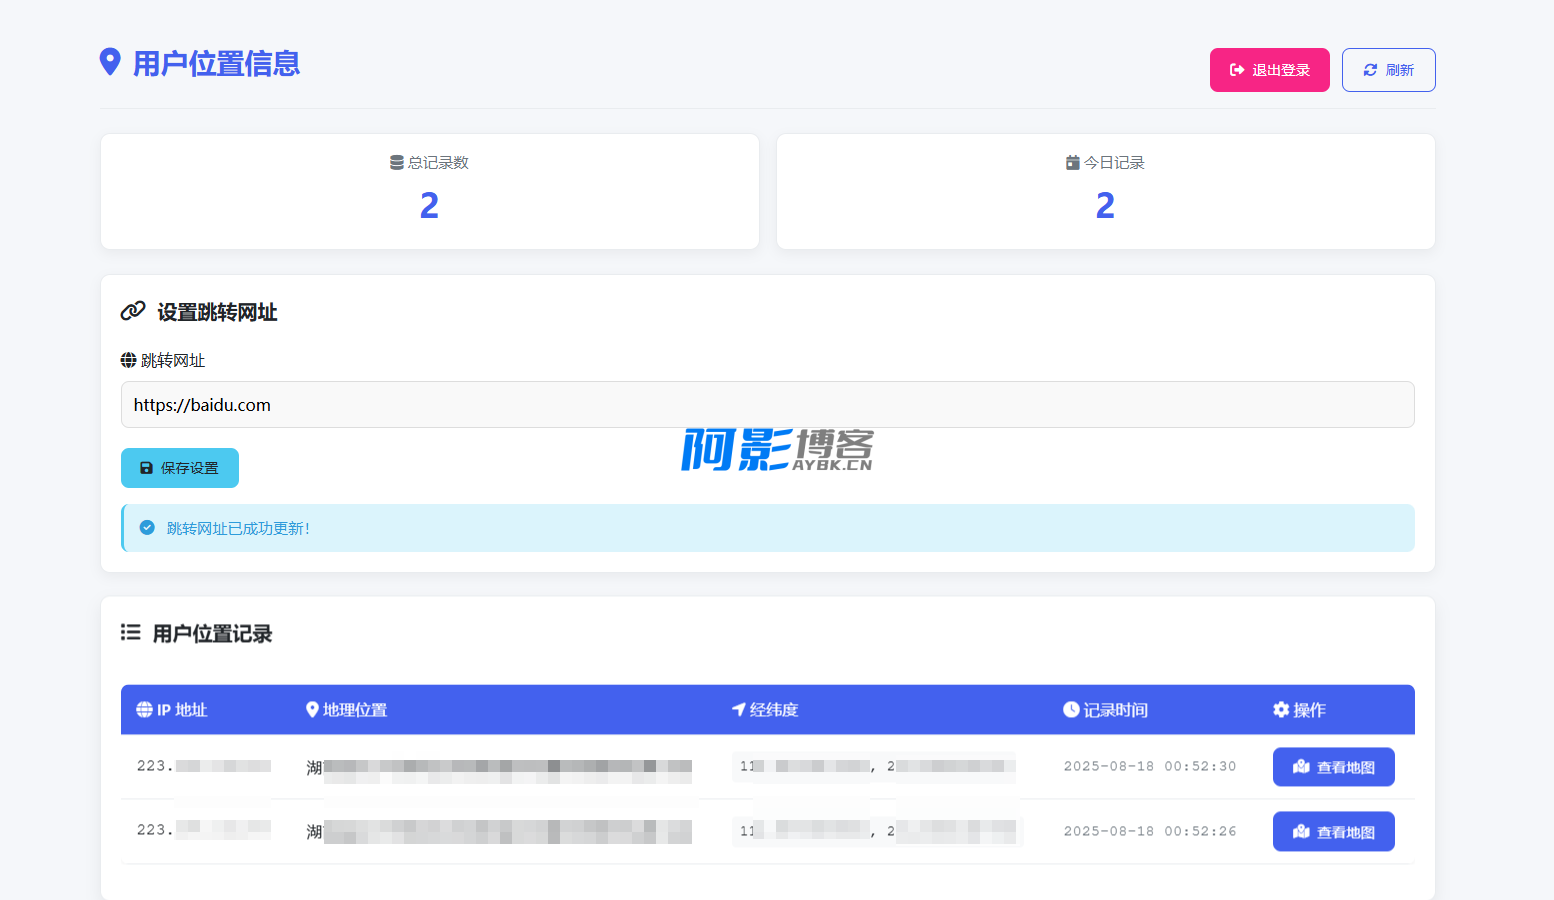Click the 退出登录 logout button
The height and width of the screenshot is (900, 1554).
coord(1269,70)
